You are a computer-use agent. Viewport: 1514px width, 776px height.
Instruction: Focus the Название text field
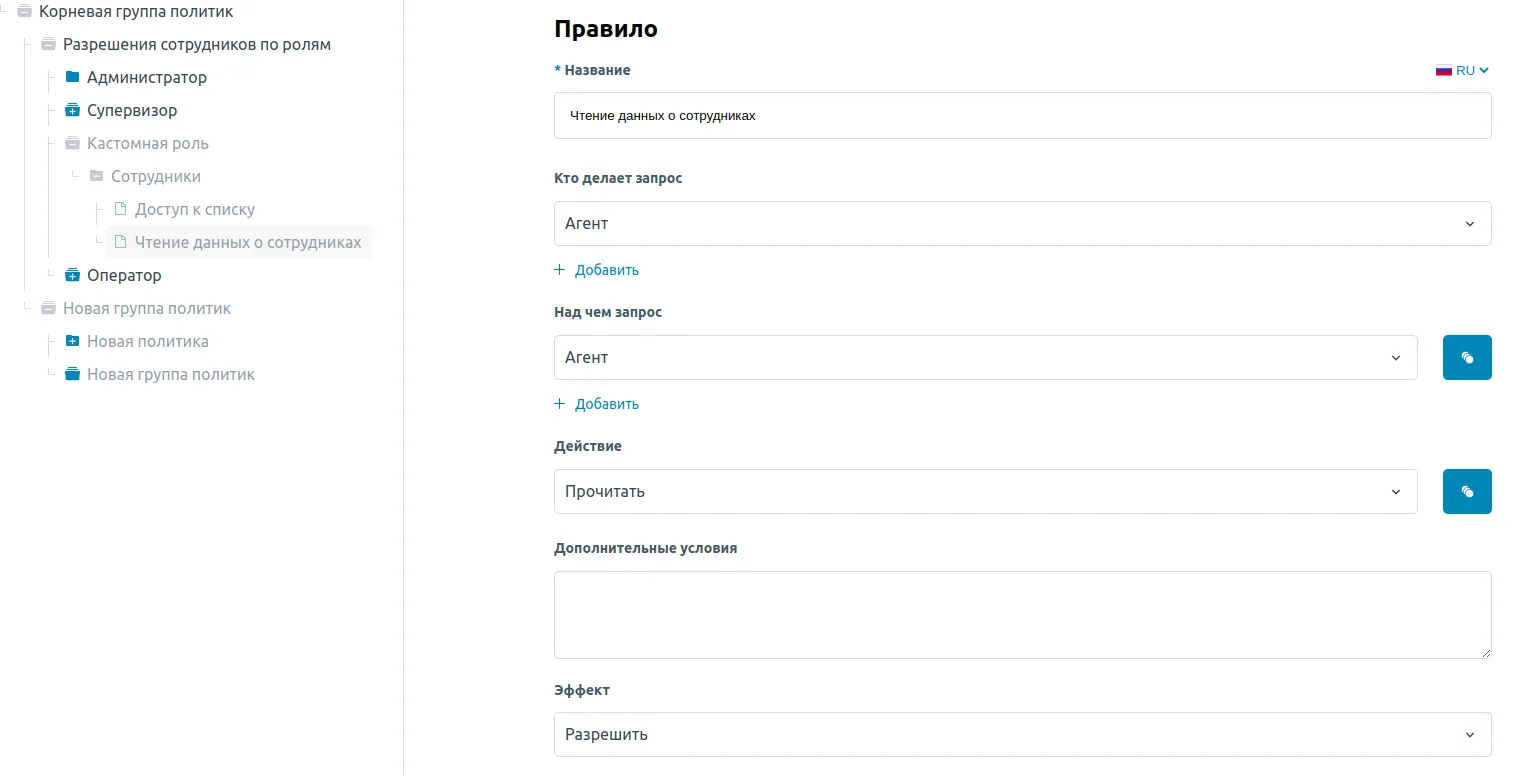(x=1021, y=115)
